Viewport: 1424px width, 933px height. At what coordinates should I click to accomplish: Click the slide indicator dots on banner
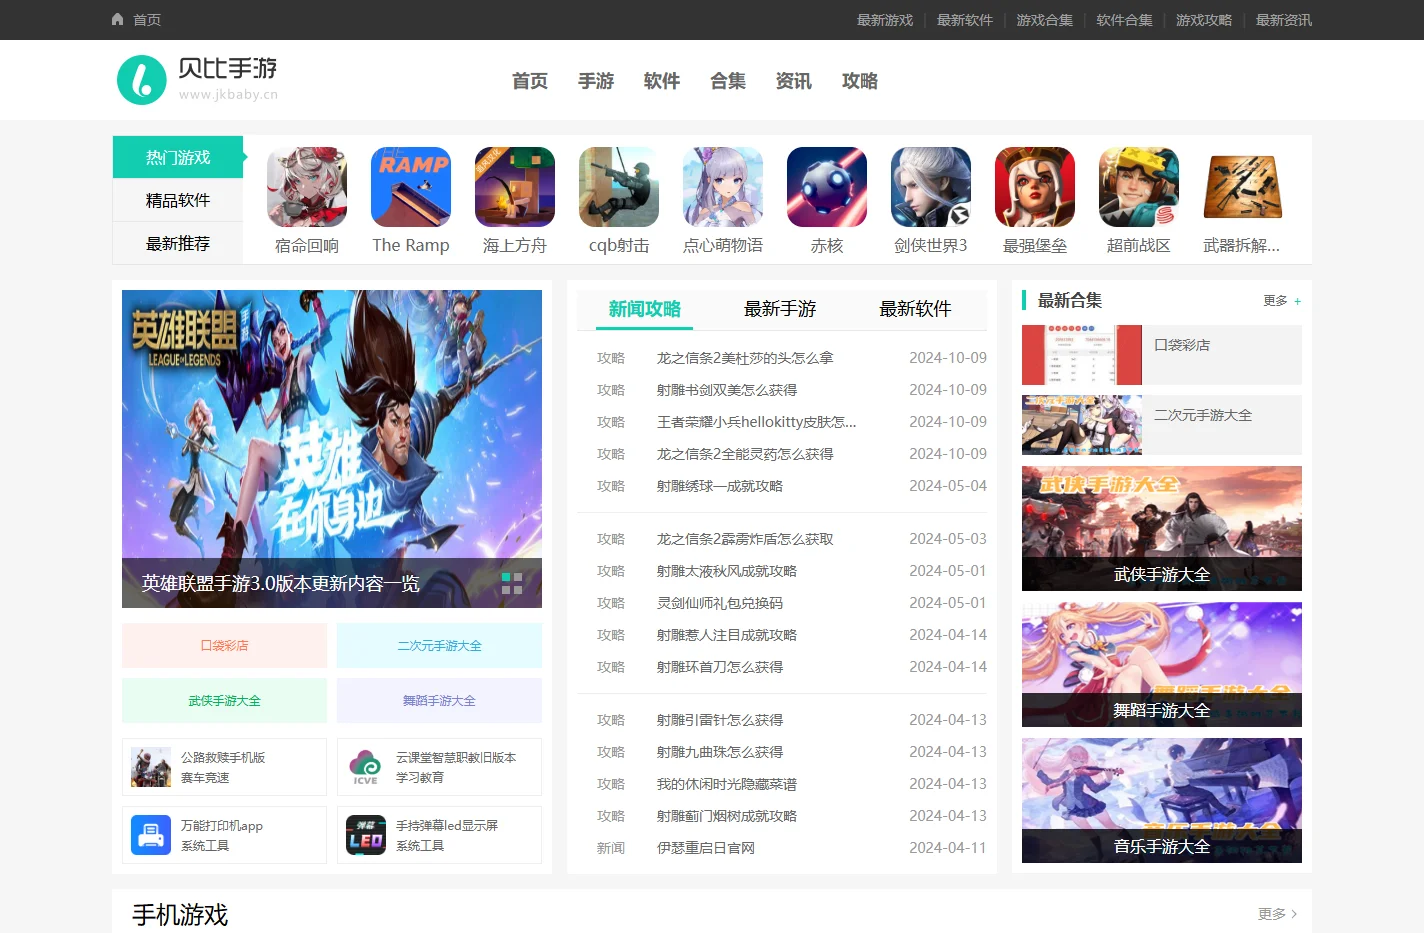tap(512, 583)
